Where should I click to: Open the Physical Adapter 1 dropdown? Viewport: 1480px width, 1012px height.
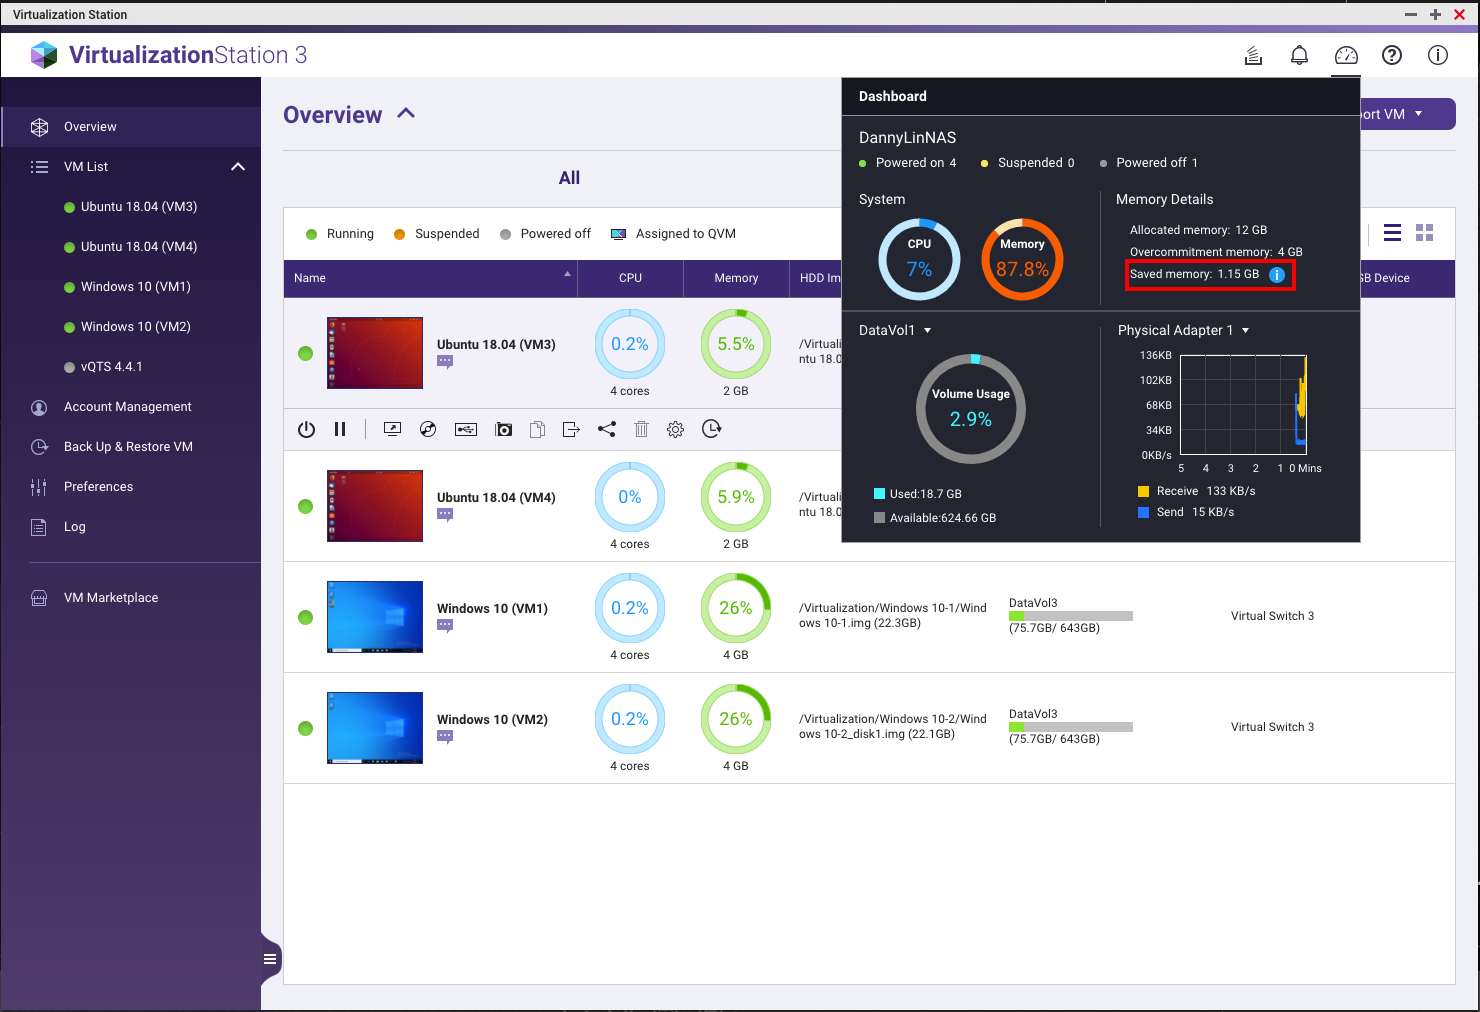tap(1245, 331)
